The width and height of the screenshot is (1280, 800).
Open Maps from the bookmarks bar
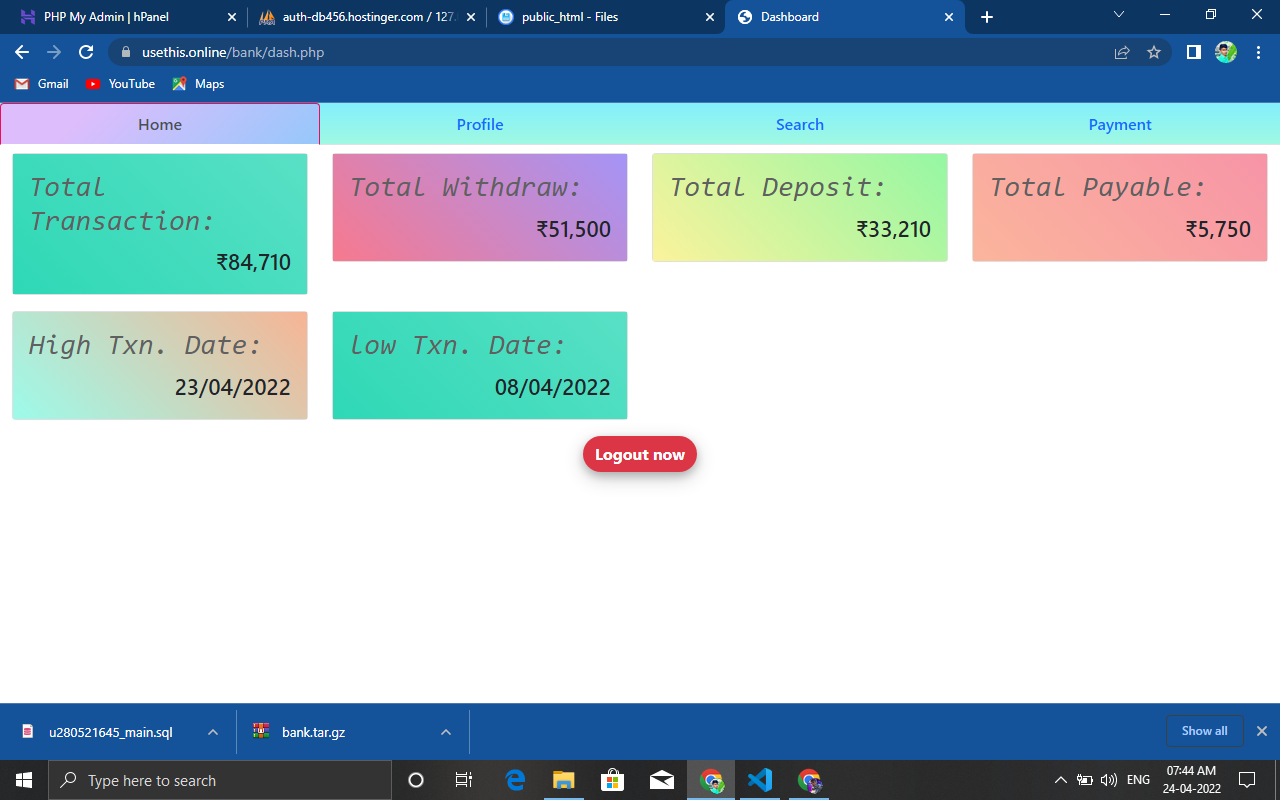coord(197,84)
